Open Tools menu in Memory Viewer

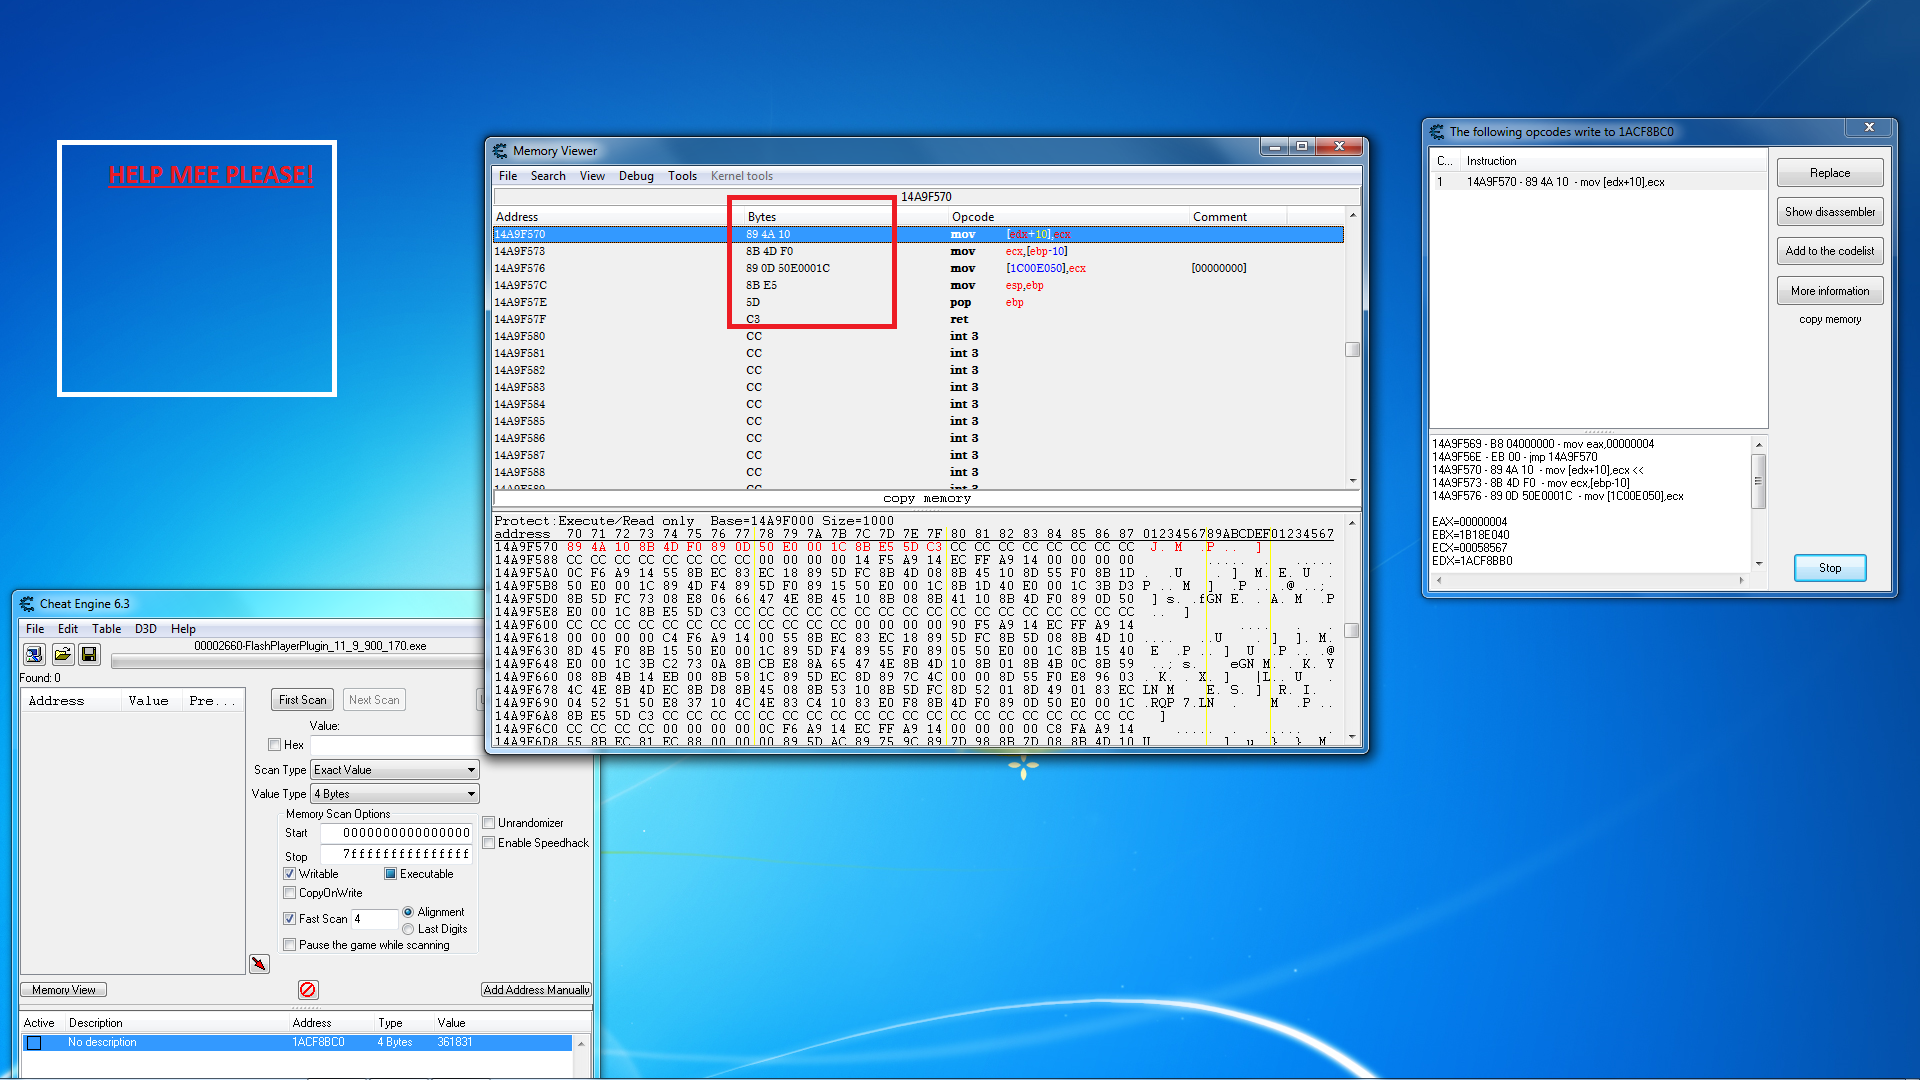tap(682, 176)
